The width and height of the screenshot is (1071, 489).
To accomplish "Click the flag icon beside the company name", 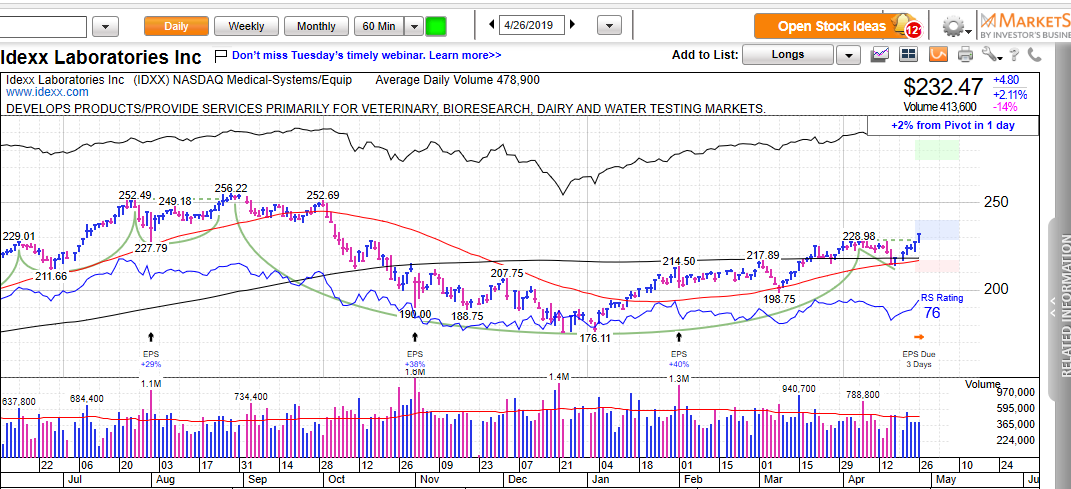I will (x=220, y=55).
